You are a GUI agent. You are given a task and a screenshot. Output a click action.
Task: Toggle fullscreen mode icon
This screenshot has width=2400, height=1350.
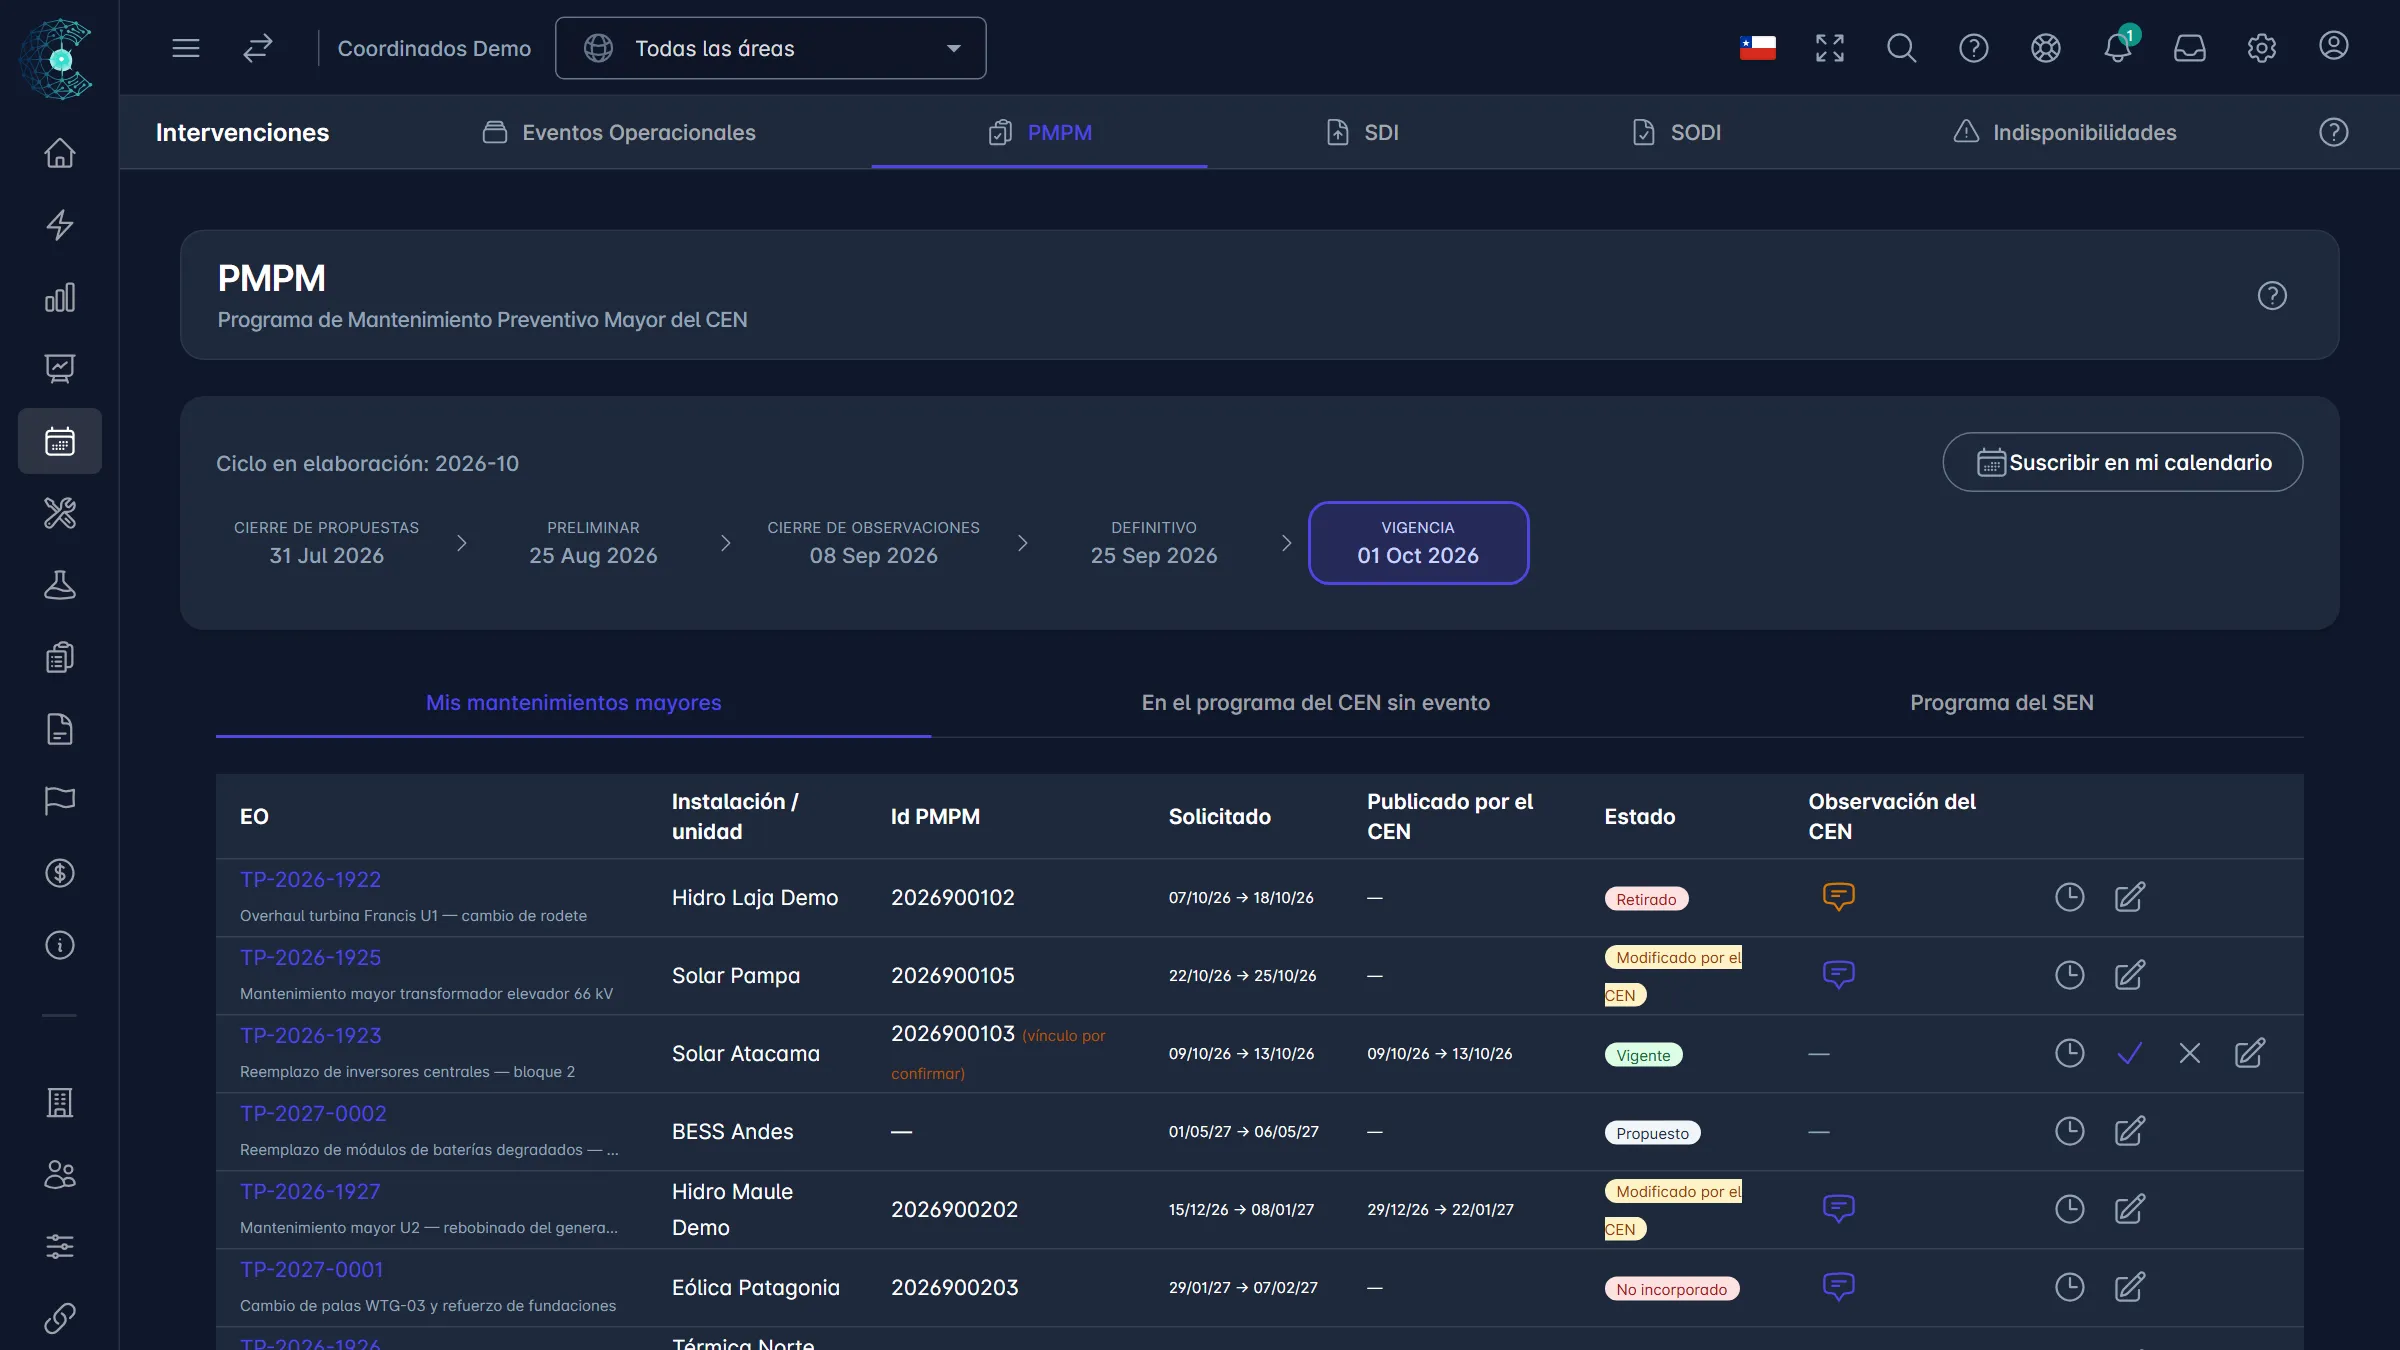tap(1829, 48)
